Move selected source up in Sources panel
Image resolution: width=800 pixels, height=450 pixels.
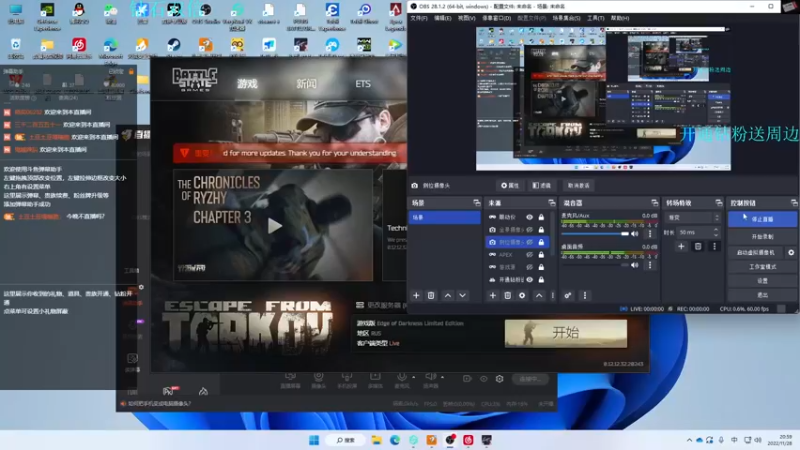(539, 295)
